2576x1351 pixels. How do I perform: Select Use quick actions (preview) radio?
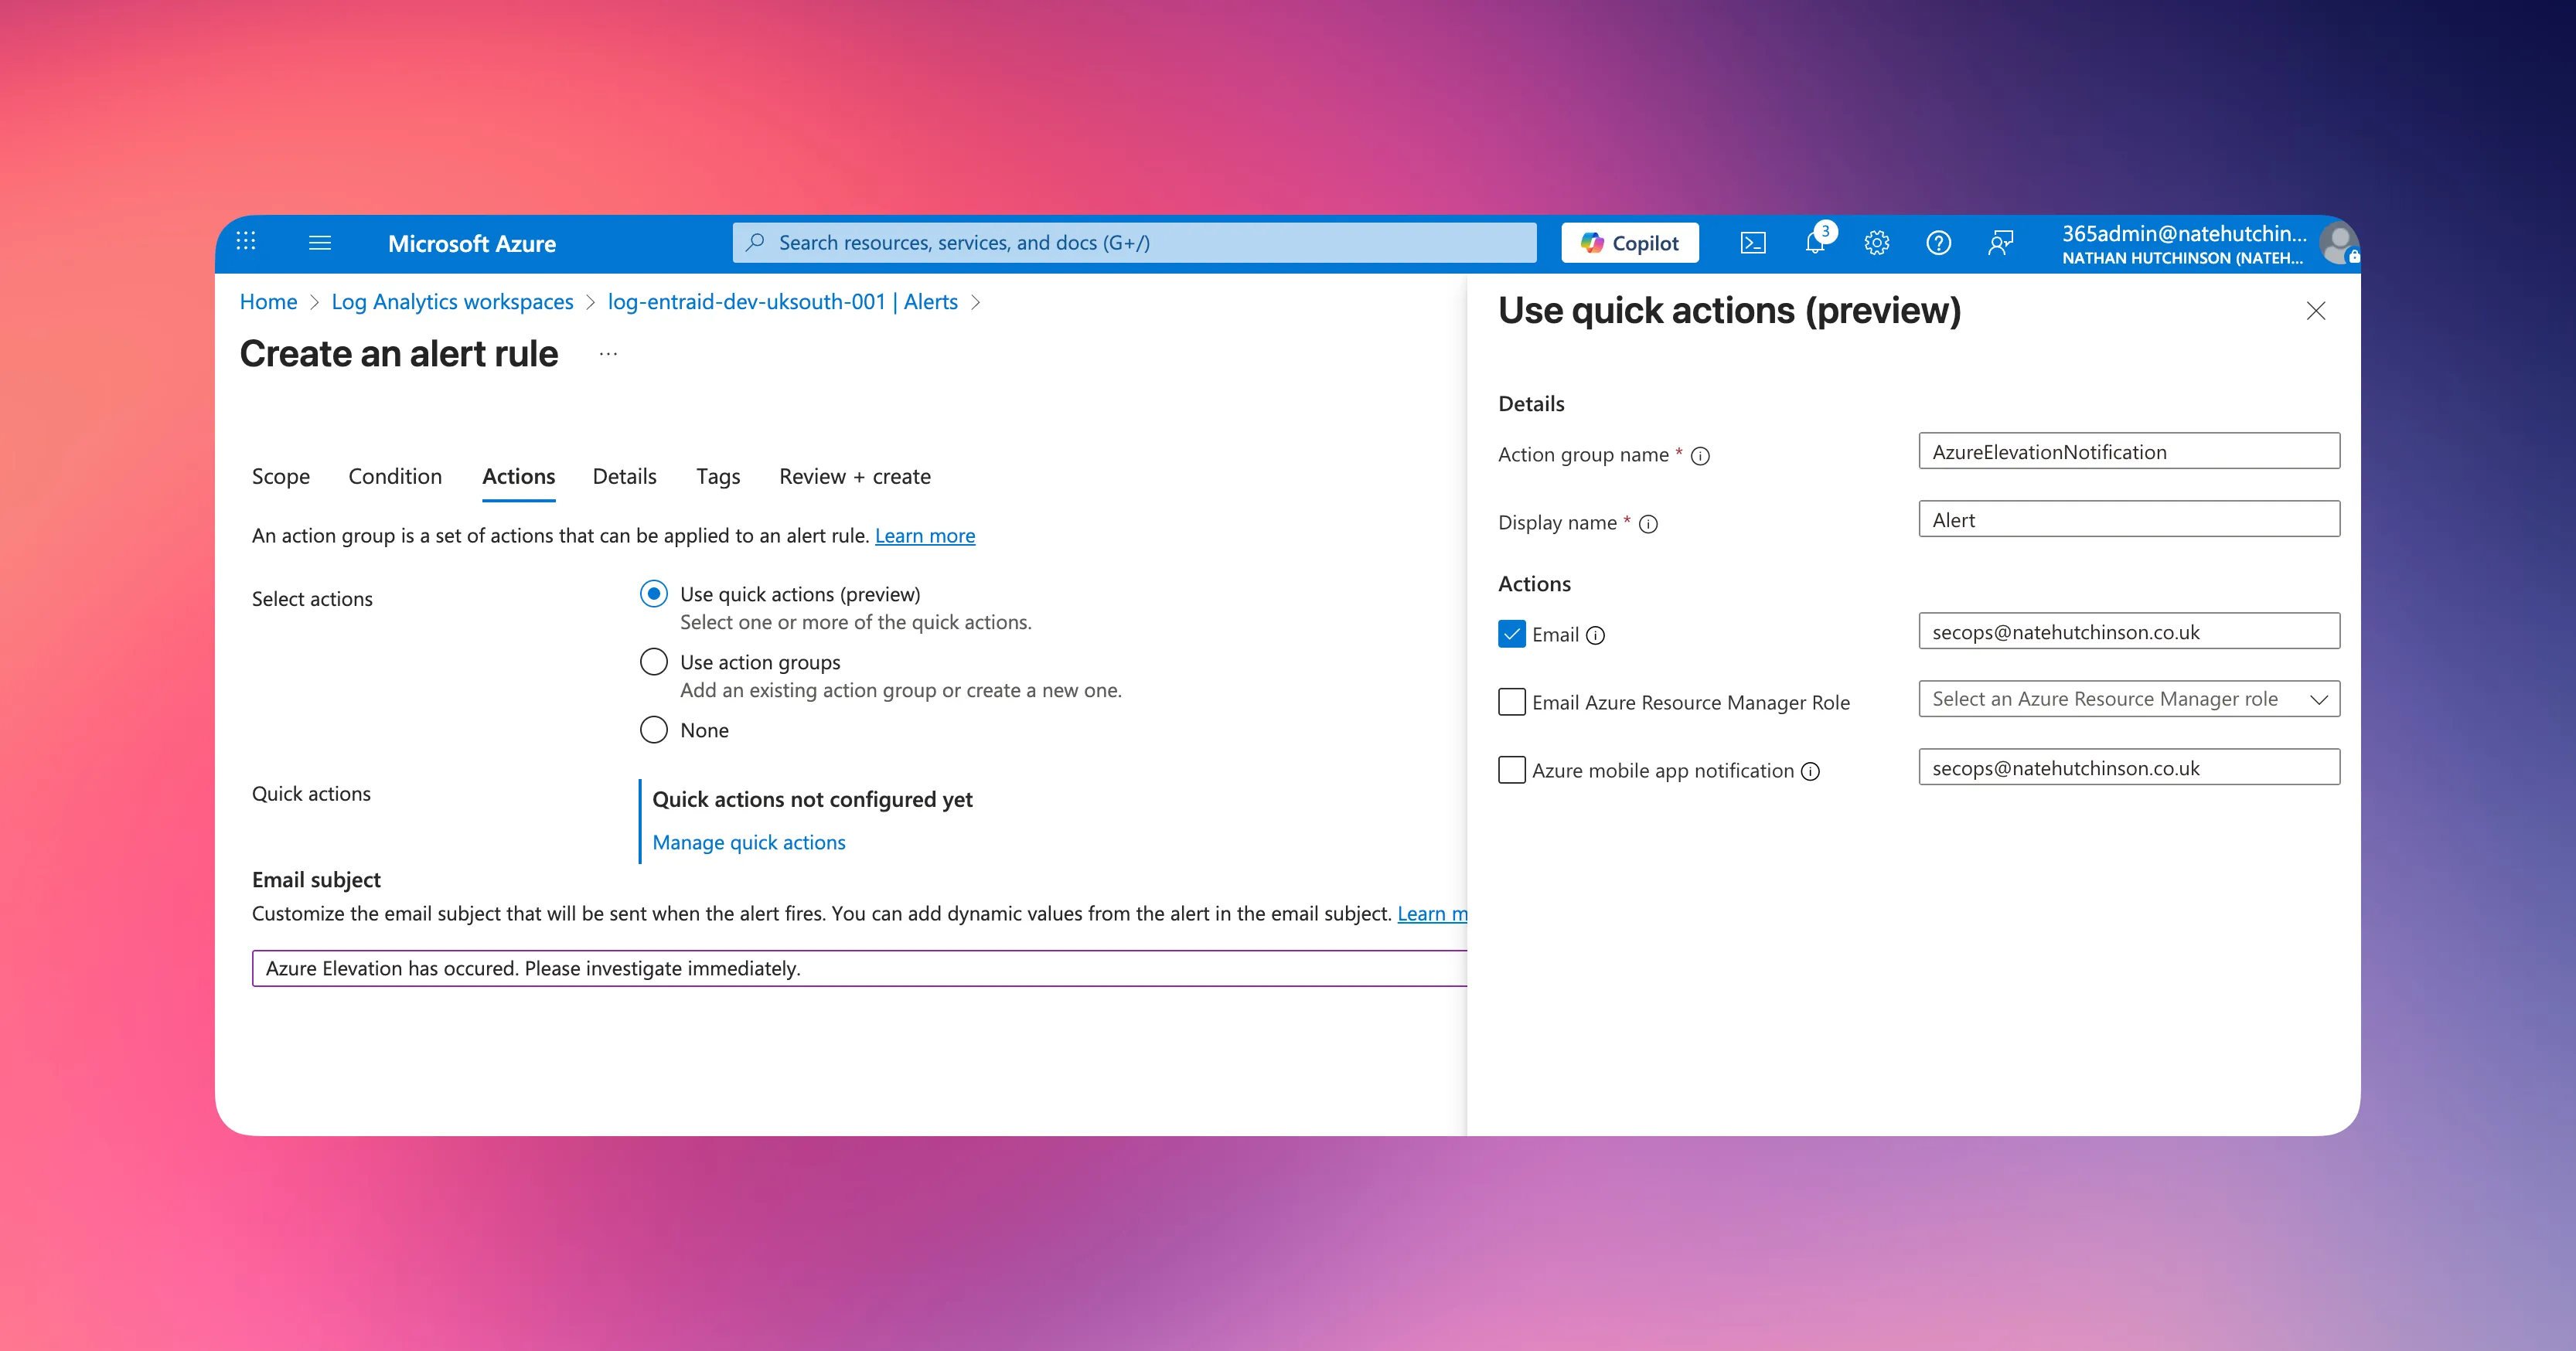[x=654, y=594]
